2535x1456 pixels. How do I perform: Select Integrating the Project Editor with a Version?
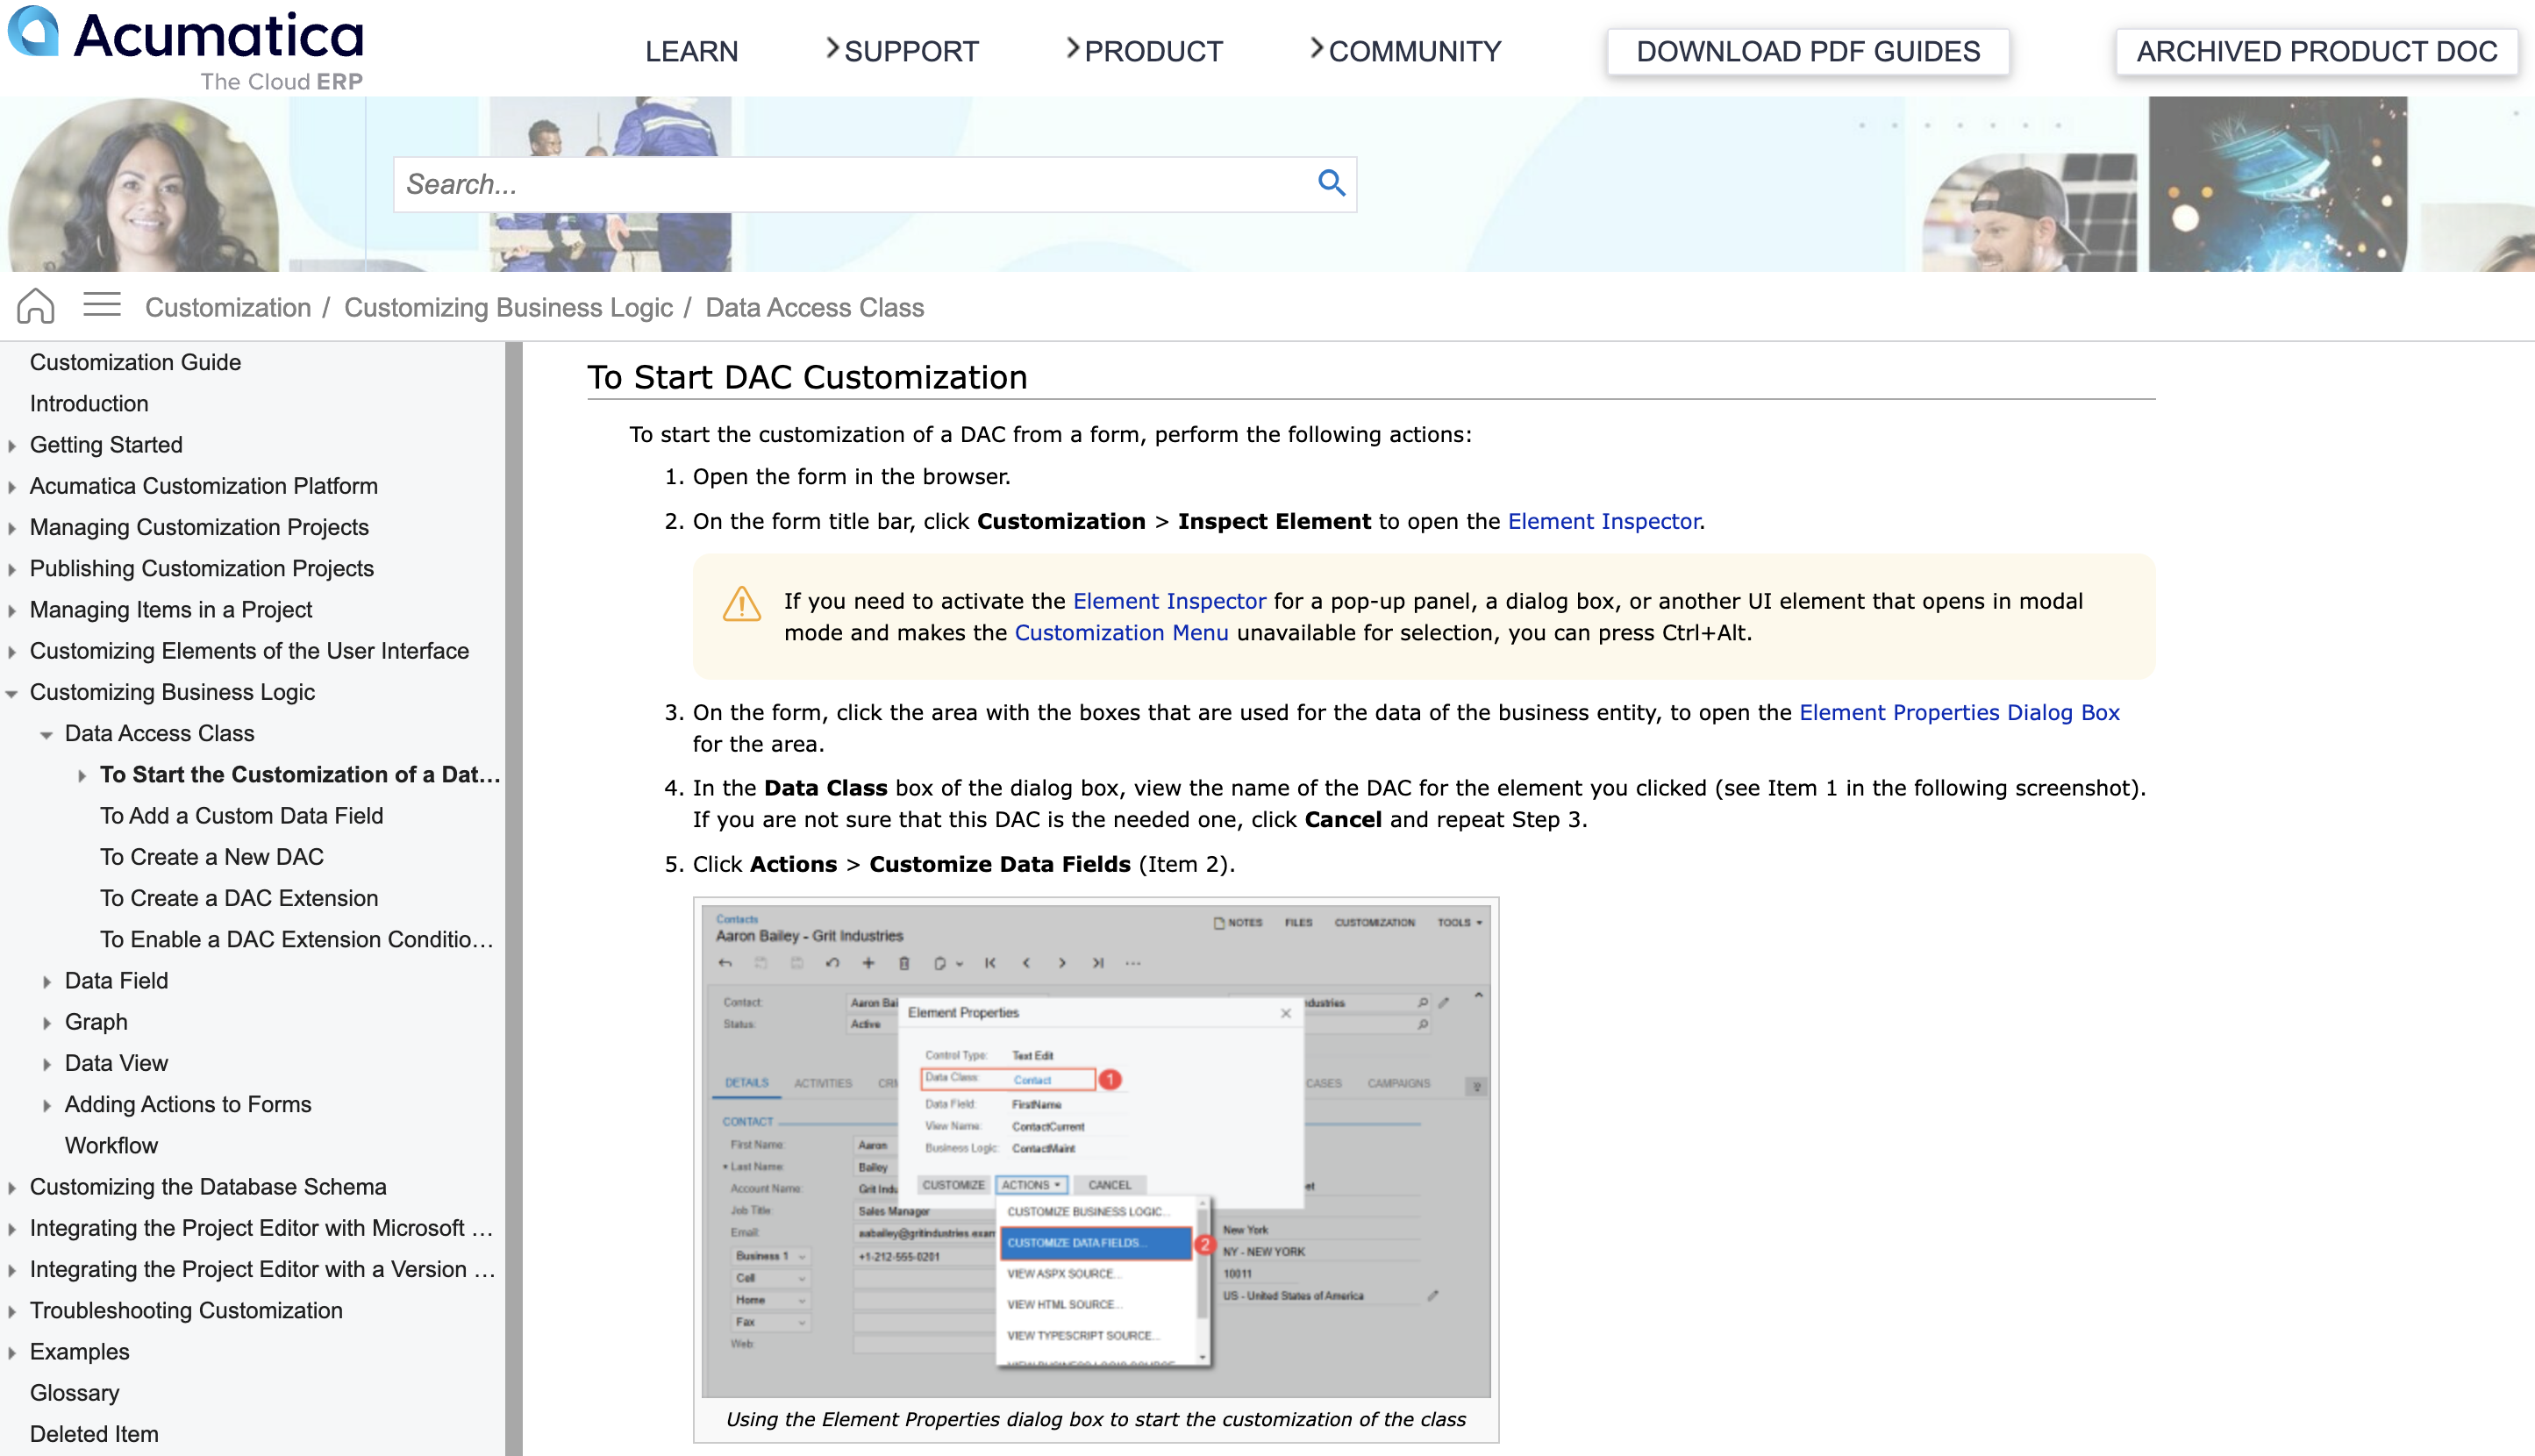click(x=262, y=1269)
